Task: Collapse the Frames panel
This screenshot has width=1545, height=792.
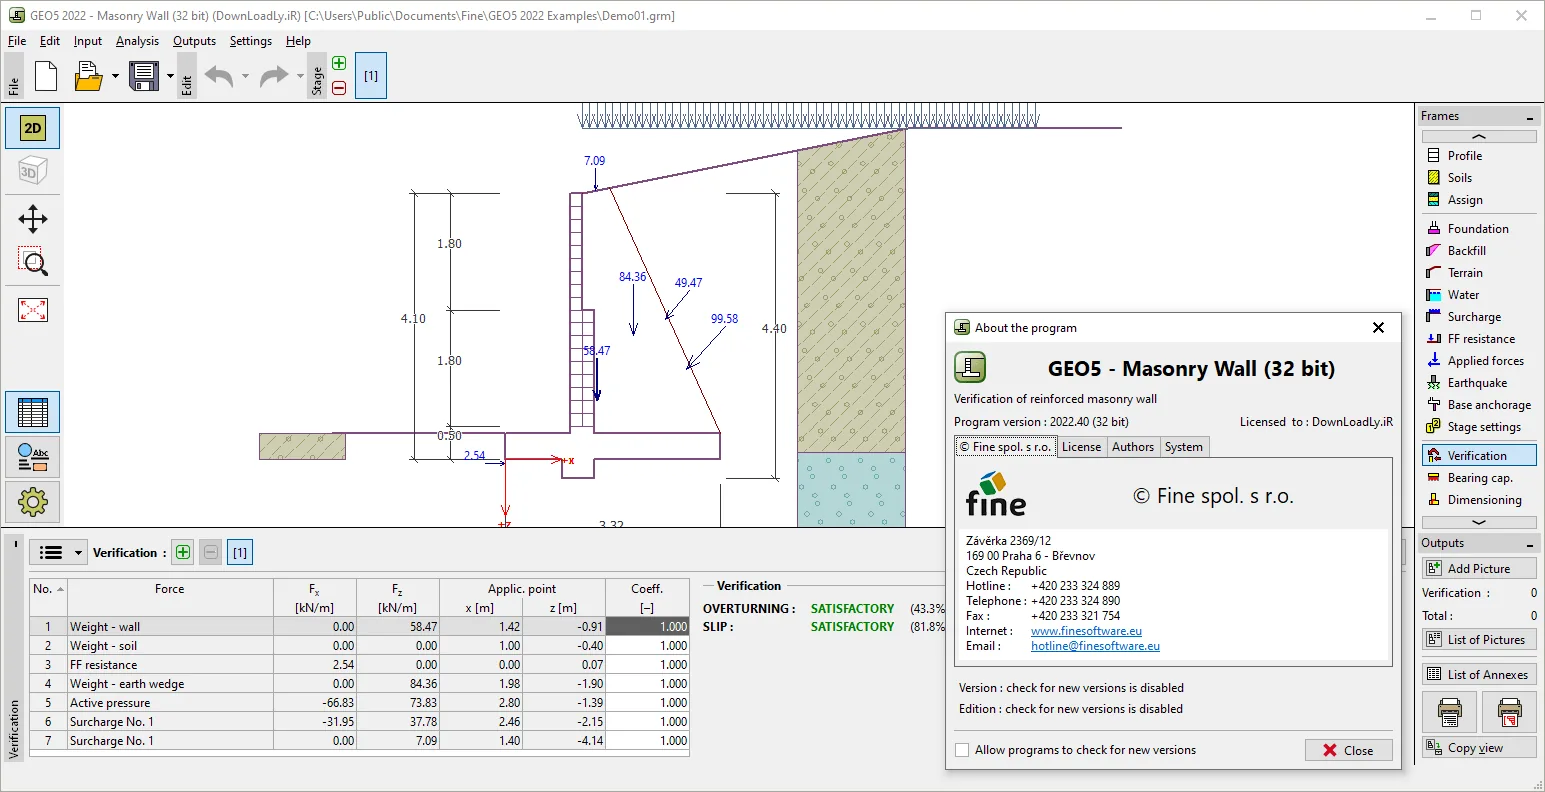Action: [1529, 117]
